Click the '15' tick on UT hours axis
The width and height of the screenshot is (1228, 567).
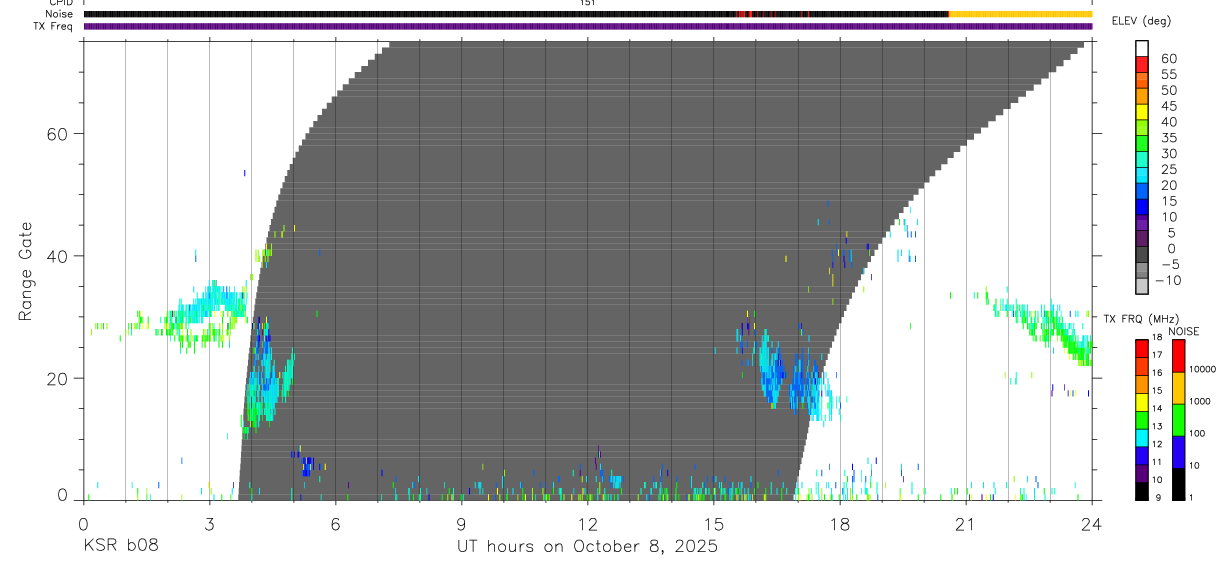coord(714,523)
